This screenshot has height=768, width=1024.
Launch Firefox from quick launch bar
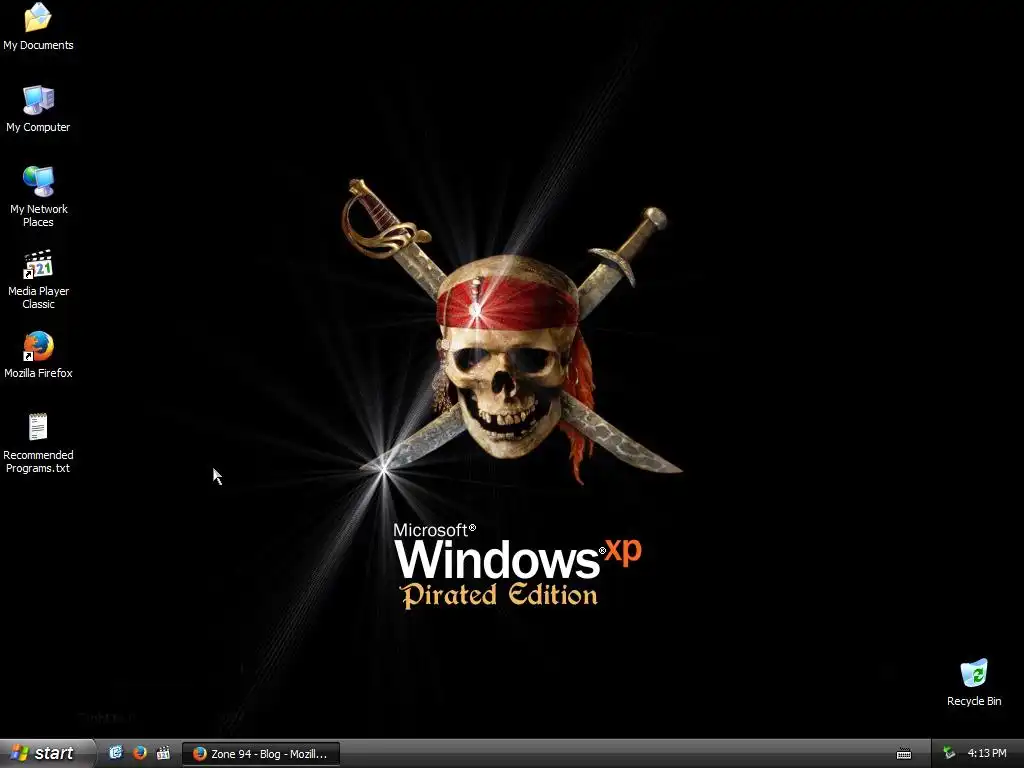pyautogui.click(x=140, y=753)
